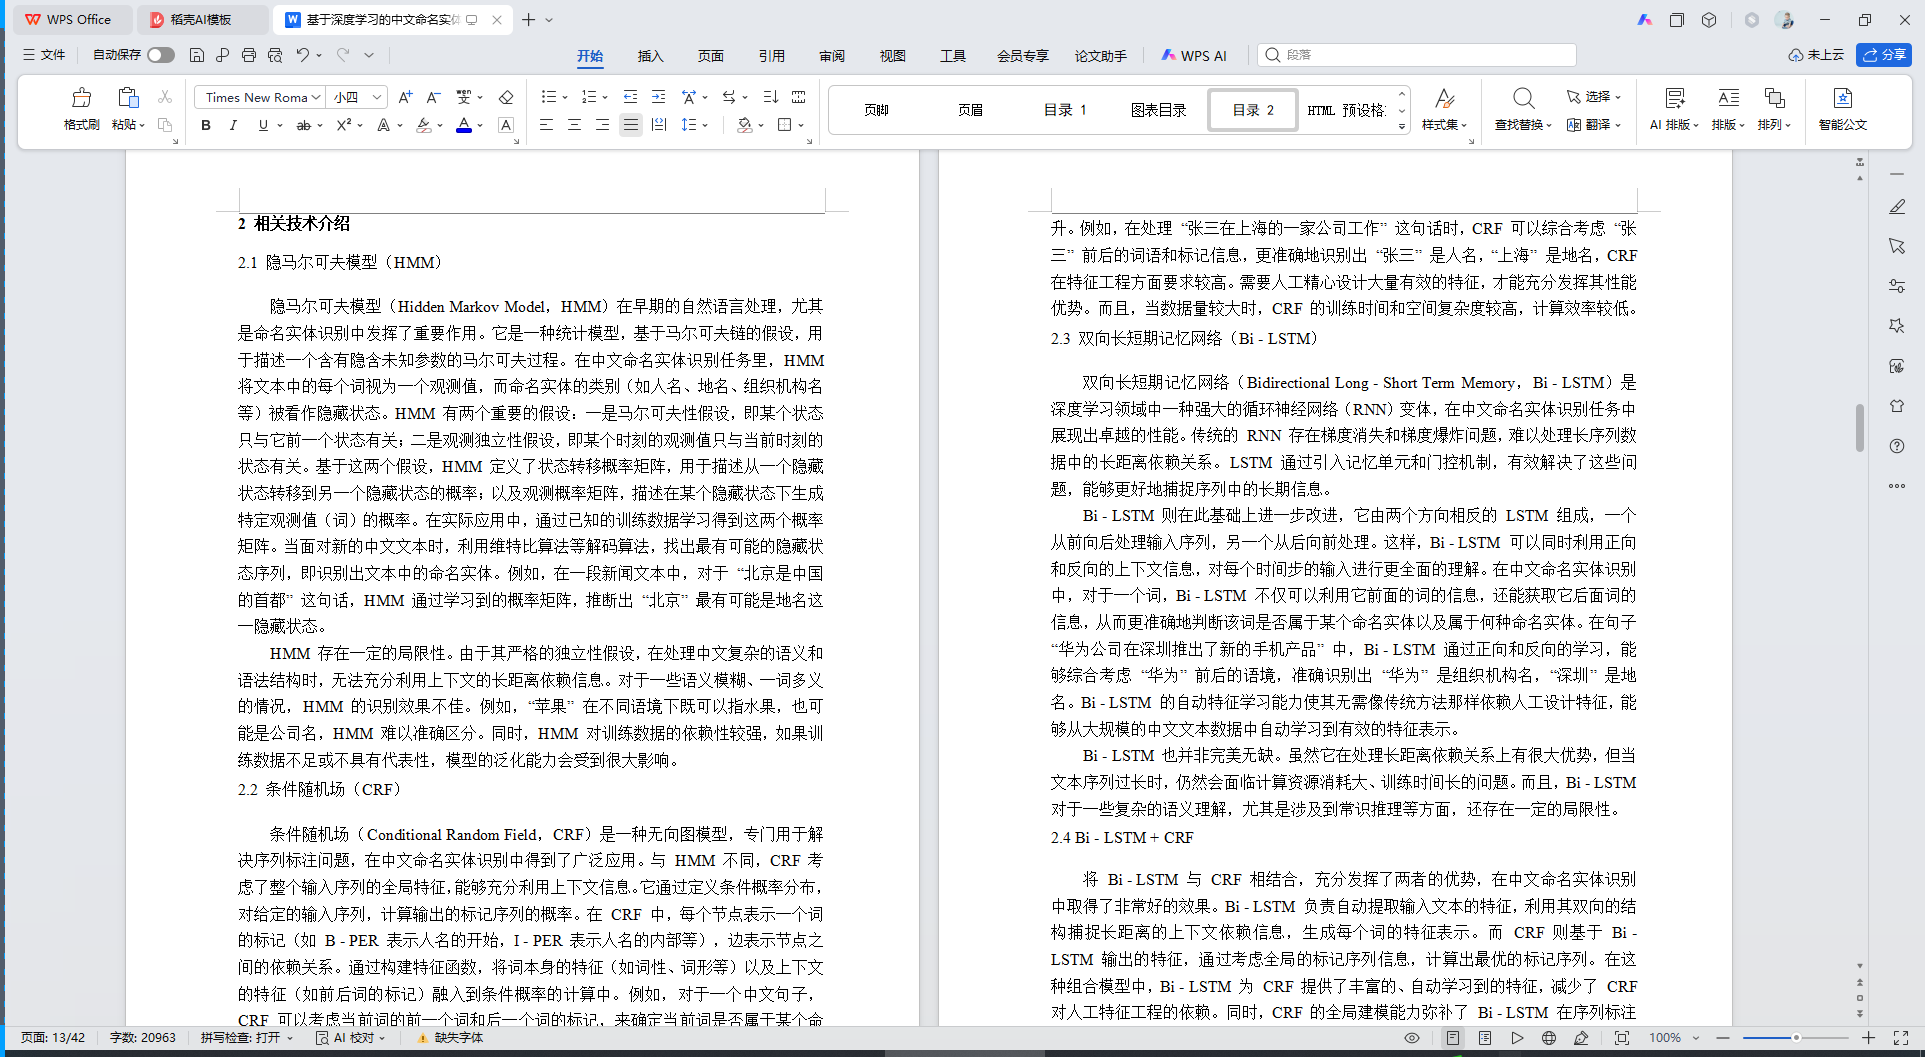Decrease paragraph indent

(630, 97)
